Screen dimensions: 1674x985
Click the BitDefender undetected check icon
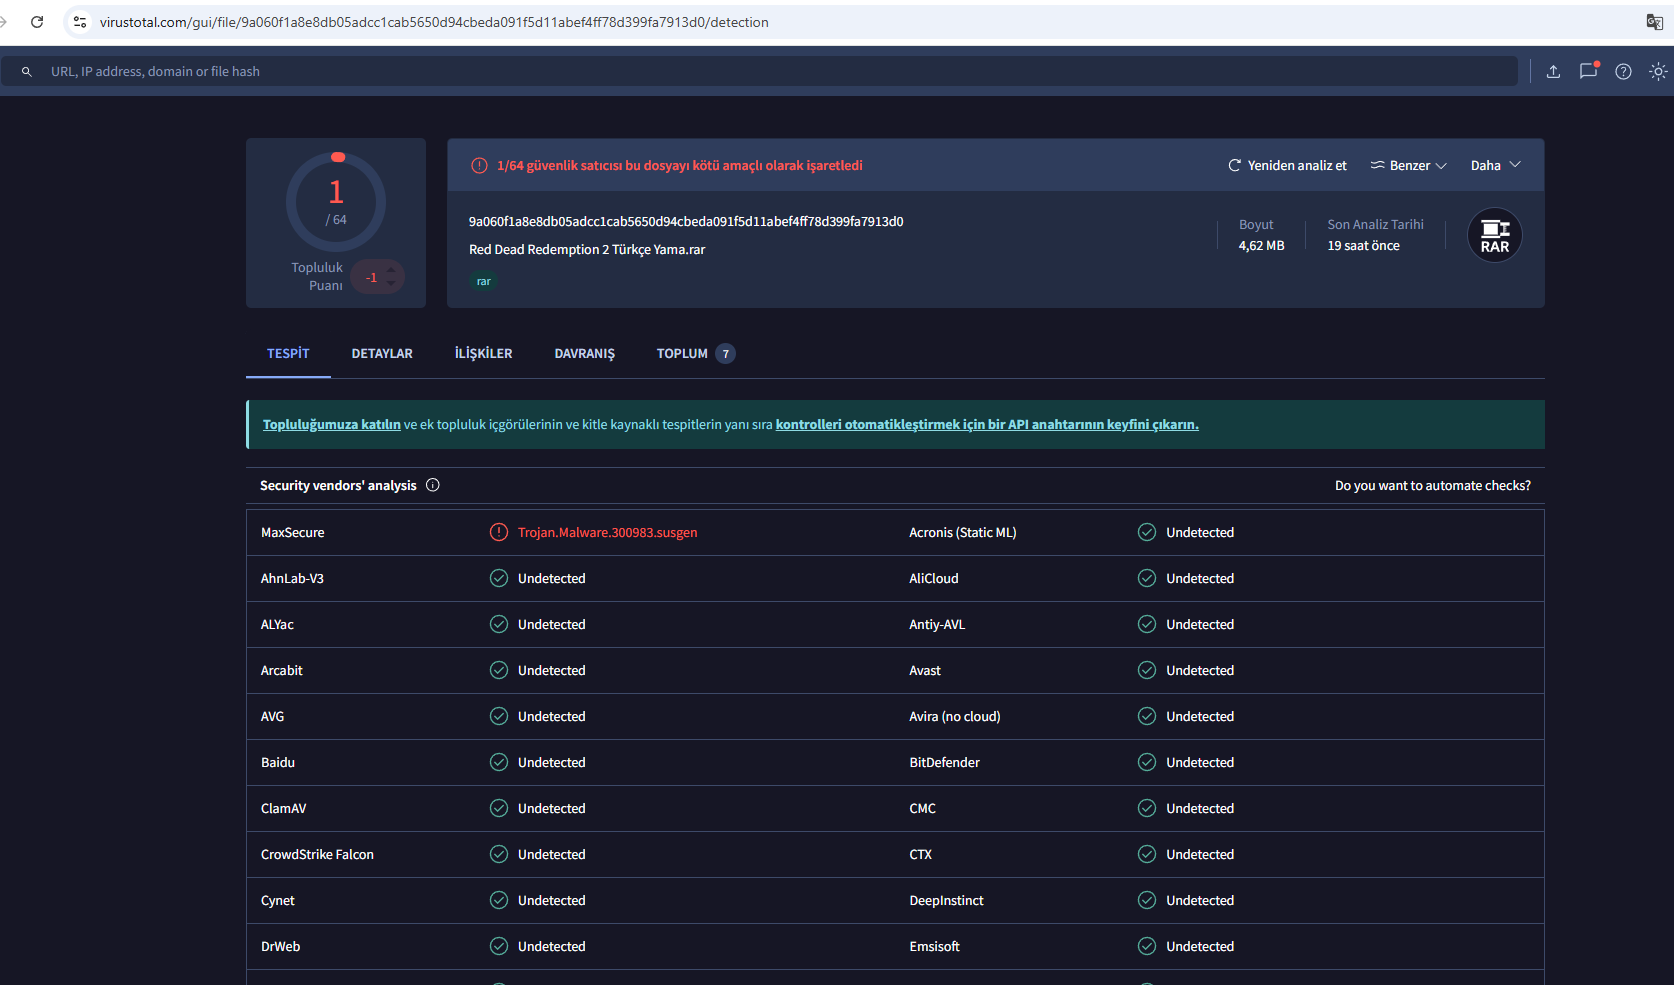(x=1147, y=762)
